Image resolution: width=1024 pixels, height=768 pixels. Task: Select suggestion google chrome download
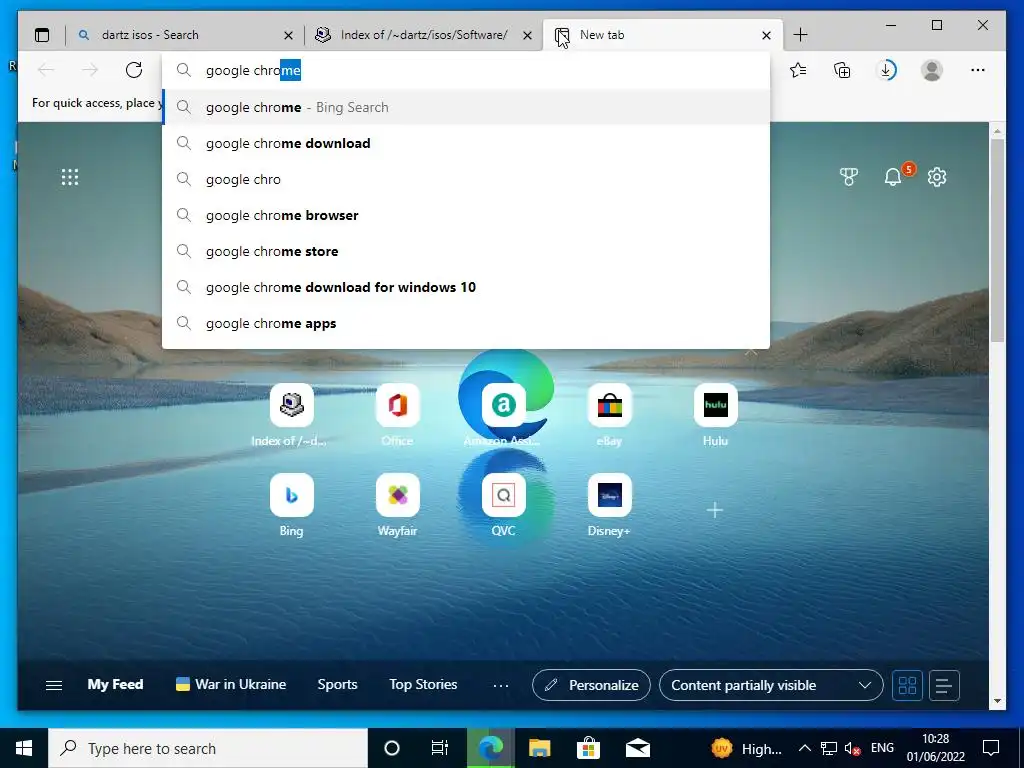click(x=466, y=143)
